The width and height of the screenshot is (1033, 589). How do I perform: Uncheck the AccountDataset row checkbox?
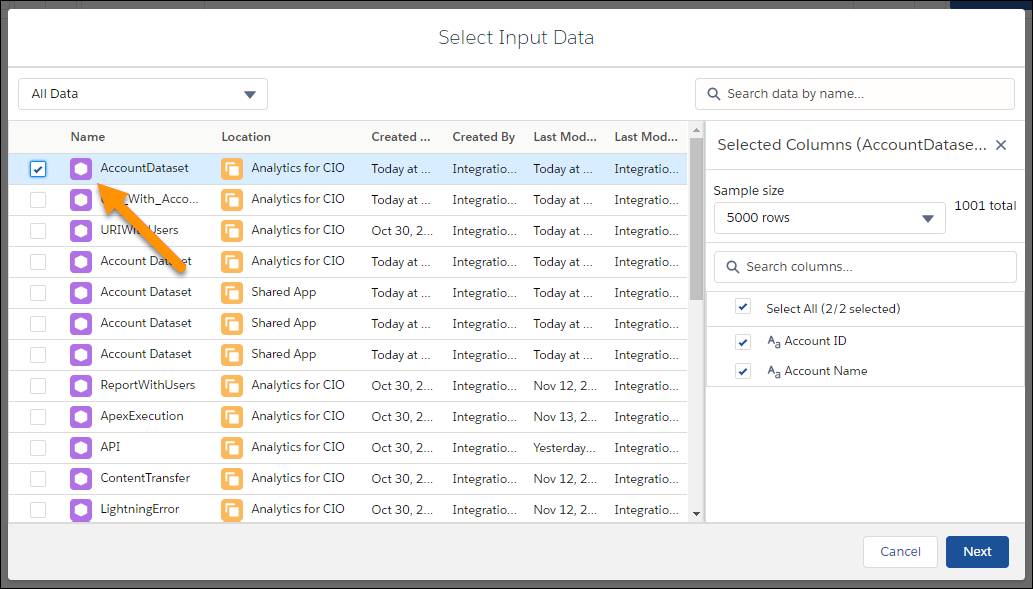[38, 169]
